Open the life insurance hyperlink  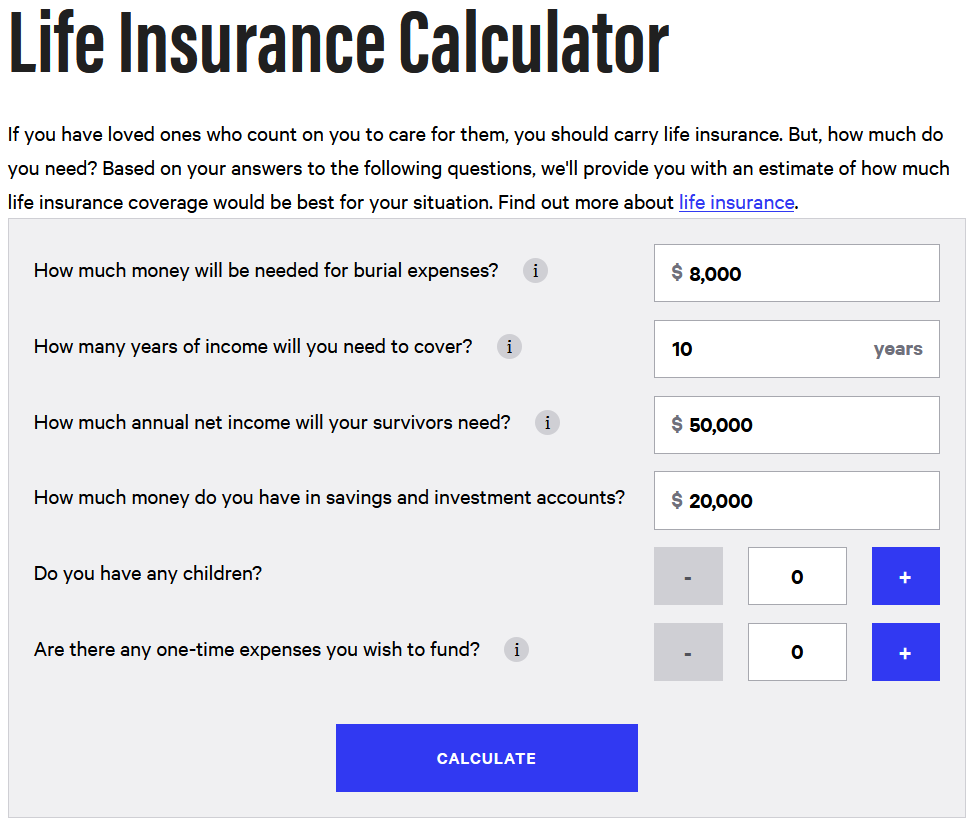point(736,202)
